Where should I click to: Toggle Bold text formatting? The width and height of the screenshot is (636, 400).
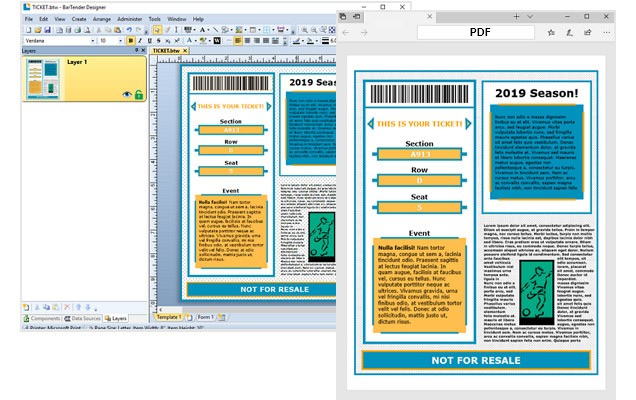pyautogui.click(x=132, y=42)
